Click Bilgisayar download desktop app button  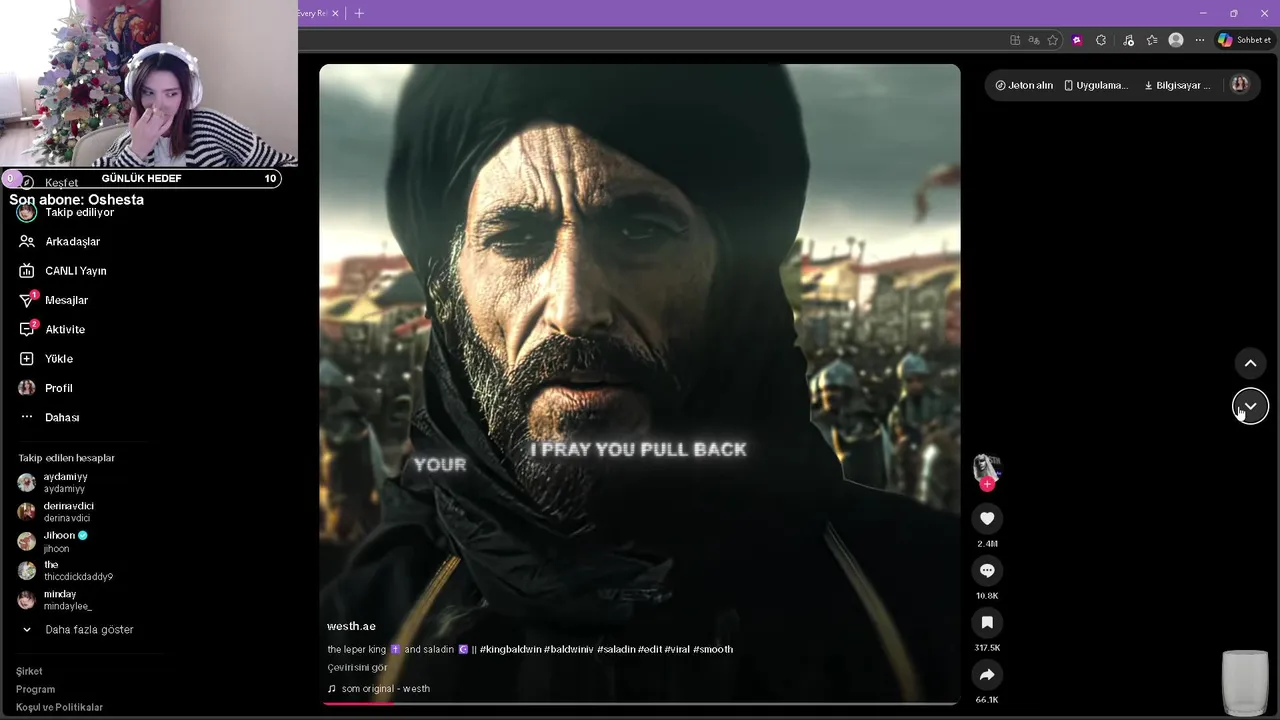(x=1177, y=85)
